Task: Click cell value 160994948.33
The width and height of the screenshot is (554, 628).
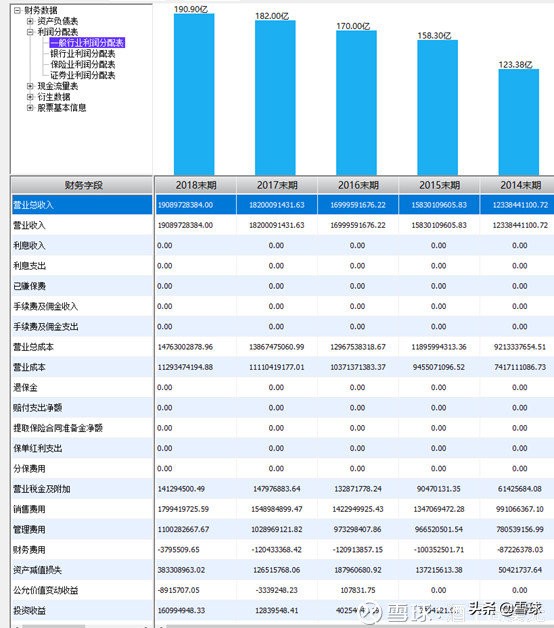Action: 181,611
